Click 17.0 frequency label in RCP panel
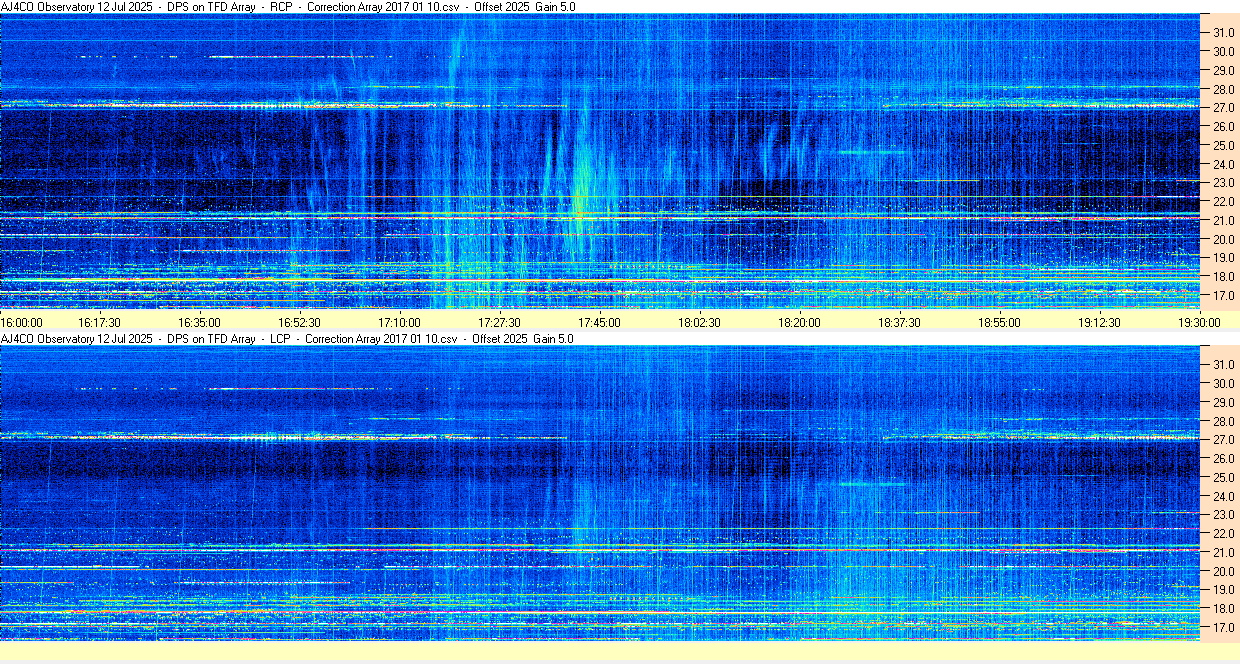 point(1223,296)
